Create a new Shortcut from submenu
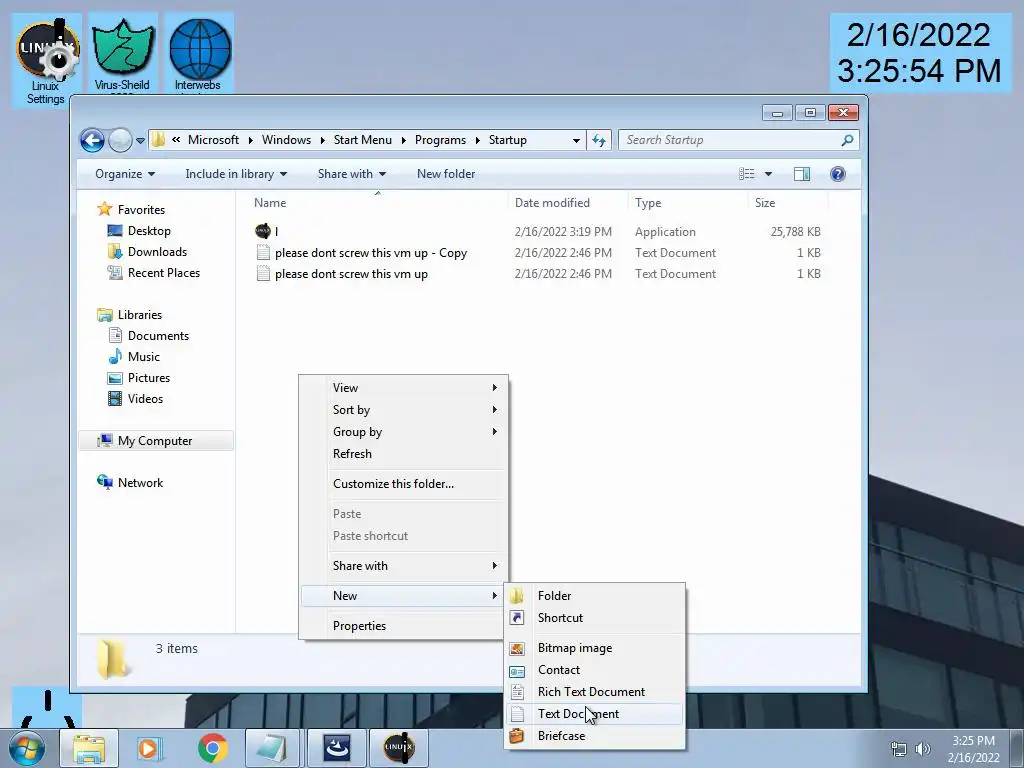Viewport: 1024px width, 768px height. pyautogui.click(x=595, y=618)
